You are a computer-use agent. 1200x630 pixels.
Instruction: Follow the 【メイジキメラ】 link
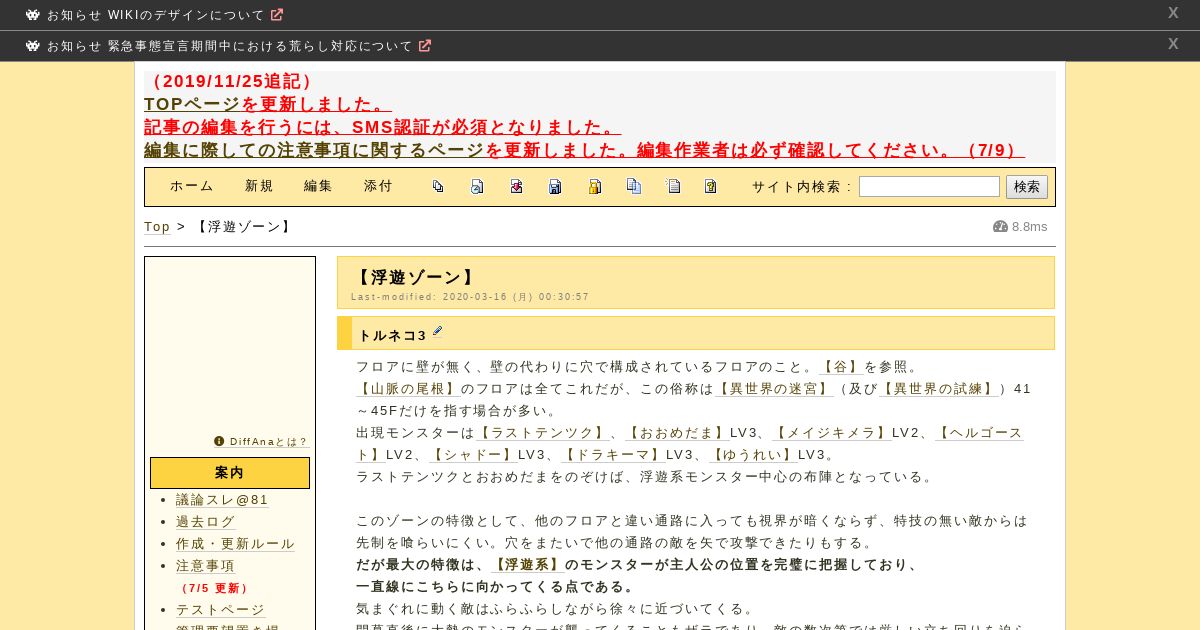pyautogui.click(x=832, y=433)
